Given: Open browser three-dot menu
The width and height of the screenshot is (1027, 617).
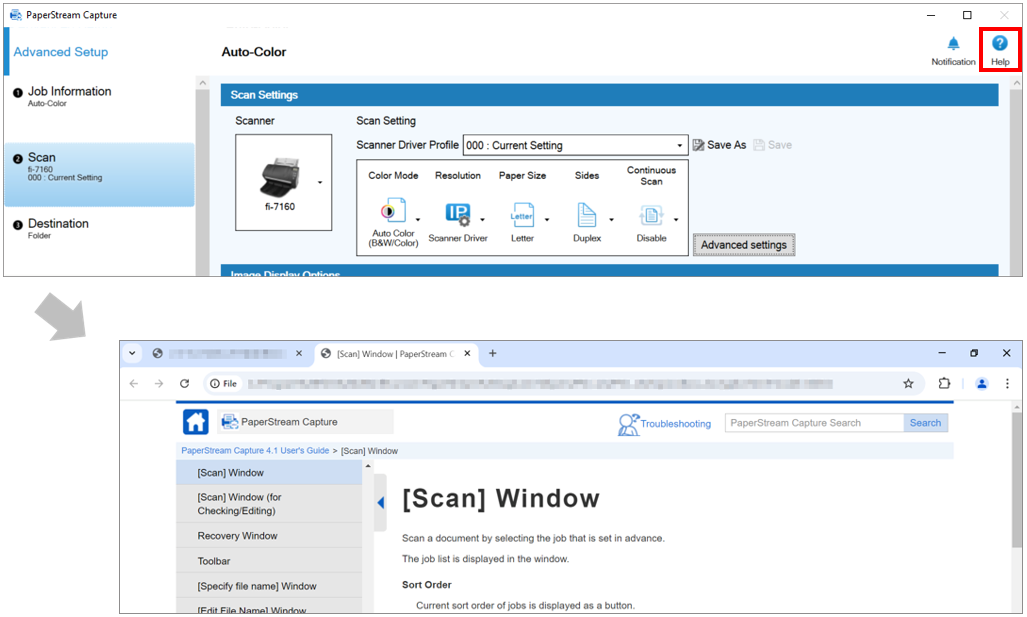Looking at the screenshot, I should pyautogui.click(x=1007, y=384).
